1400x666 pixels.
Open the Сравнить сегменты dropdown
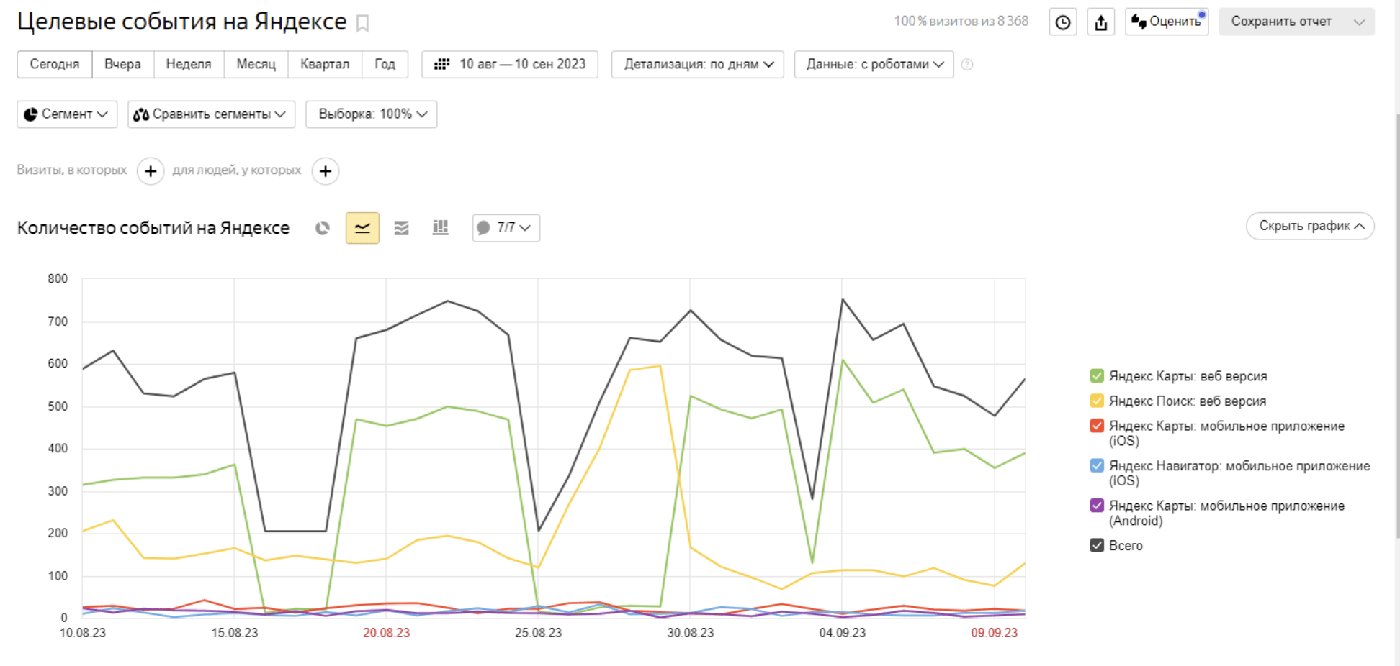211,114
